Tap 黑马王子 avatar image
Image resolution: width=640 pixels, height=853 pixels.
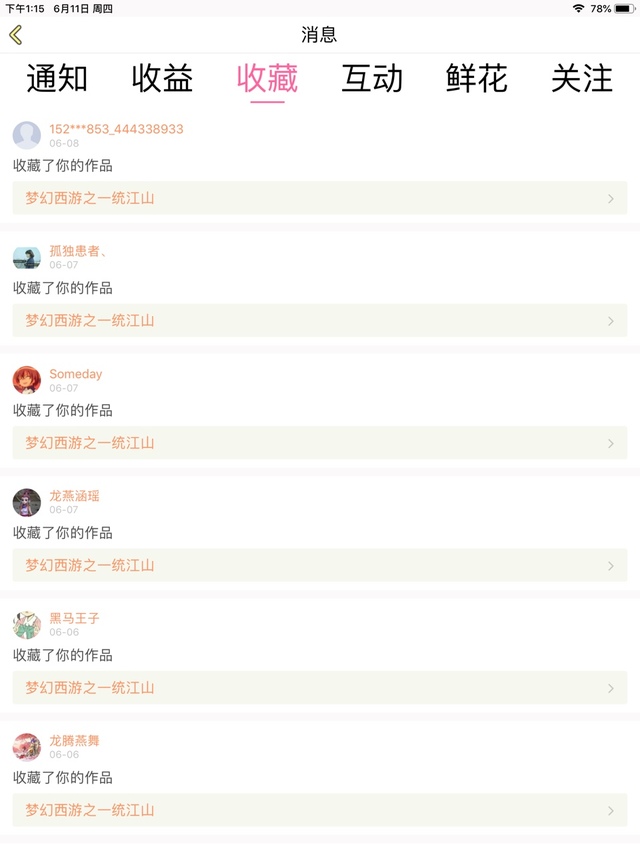pos(27,625)
